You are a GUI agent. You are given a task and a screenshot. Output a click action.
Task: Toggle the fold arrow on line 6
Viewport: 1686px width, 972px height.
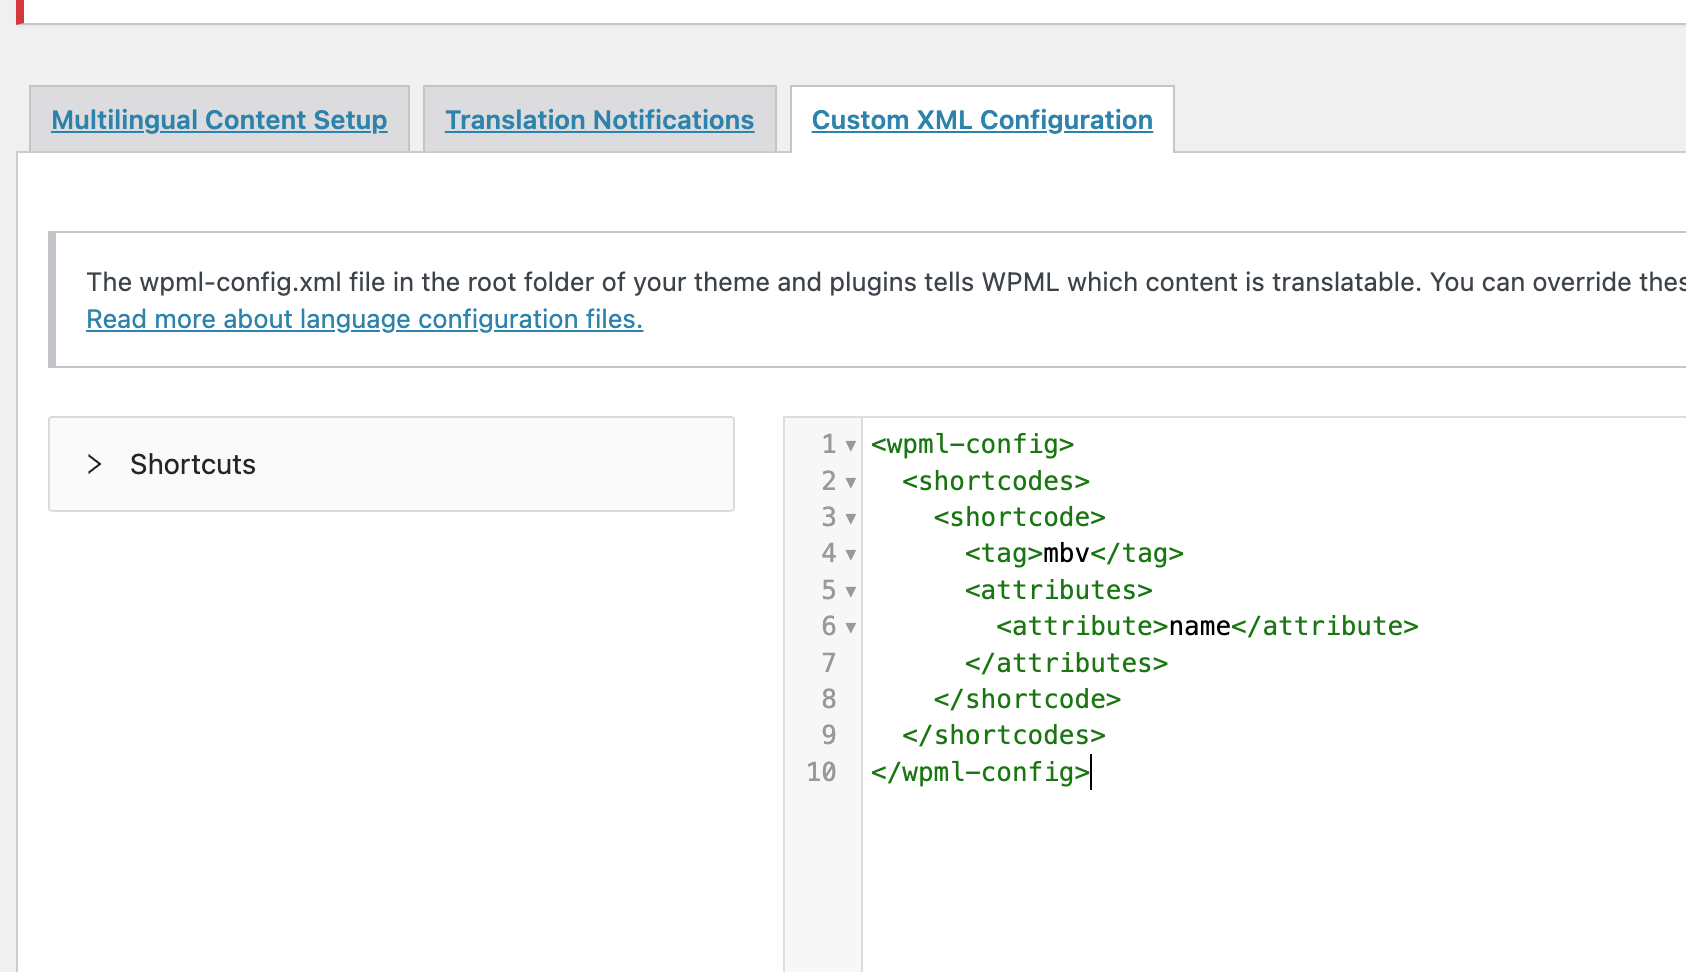(x=851, y=628)
